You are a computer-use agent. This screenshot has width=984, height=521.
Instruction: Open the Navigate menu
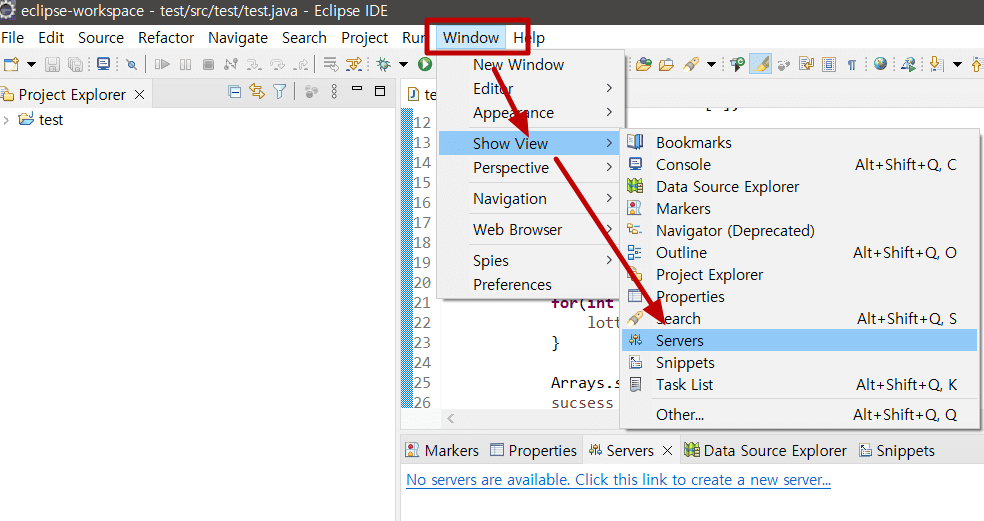[x=238, y=38]
